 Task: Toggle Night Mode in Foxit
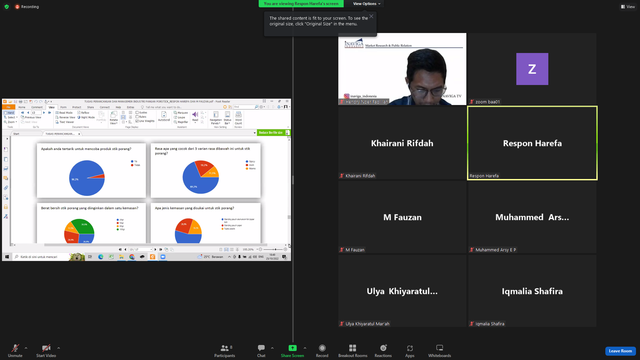[x=86, y=117]
